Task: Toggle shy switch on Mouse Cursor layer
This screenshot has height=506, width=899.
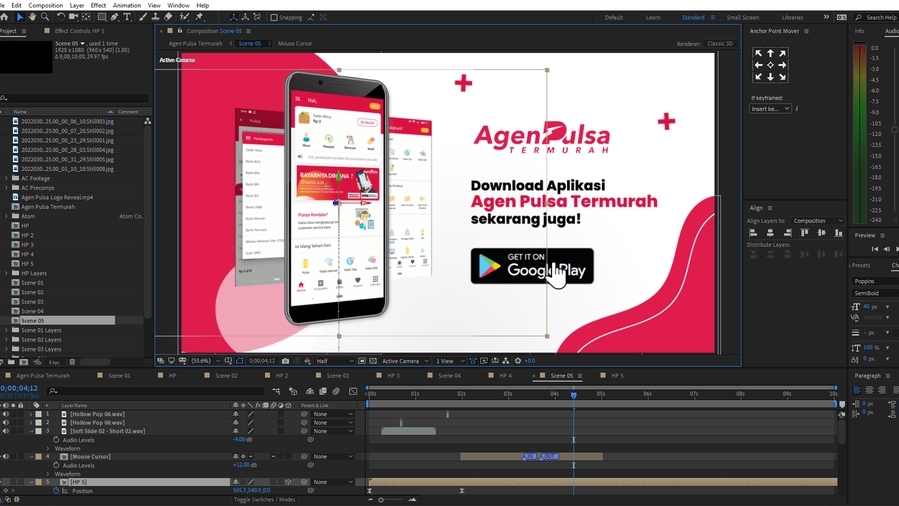Action: click(x=236, y=457)
